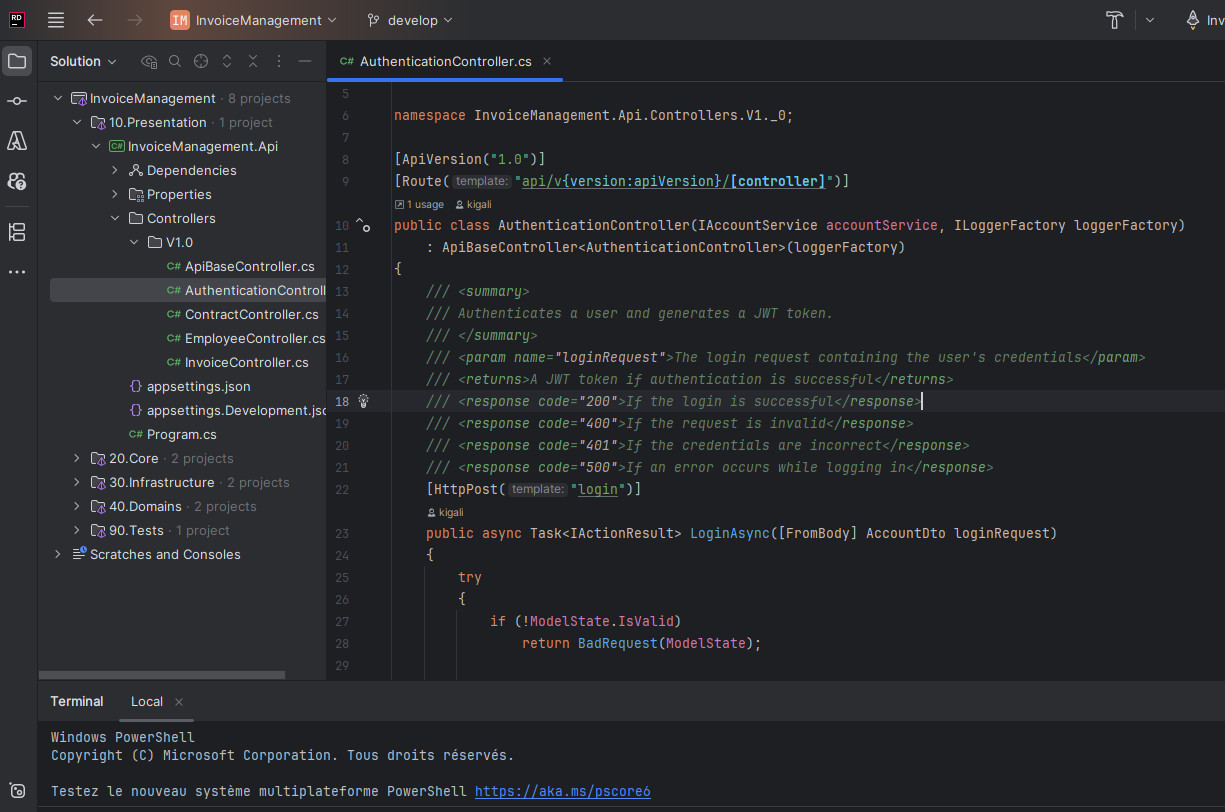Screen dimensions: 1225x812
Task: Click the rocket run configuration icon
Action: (1193, 20)
